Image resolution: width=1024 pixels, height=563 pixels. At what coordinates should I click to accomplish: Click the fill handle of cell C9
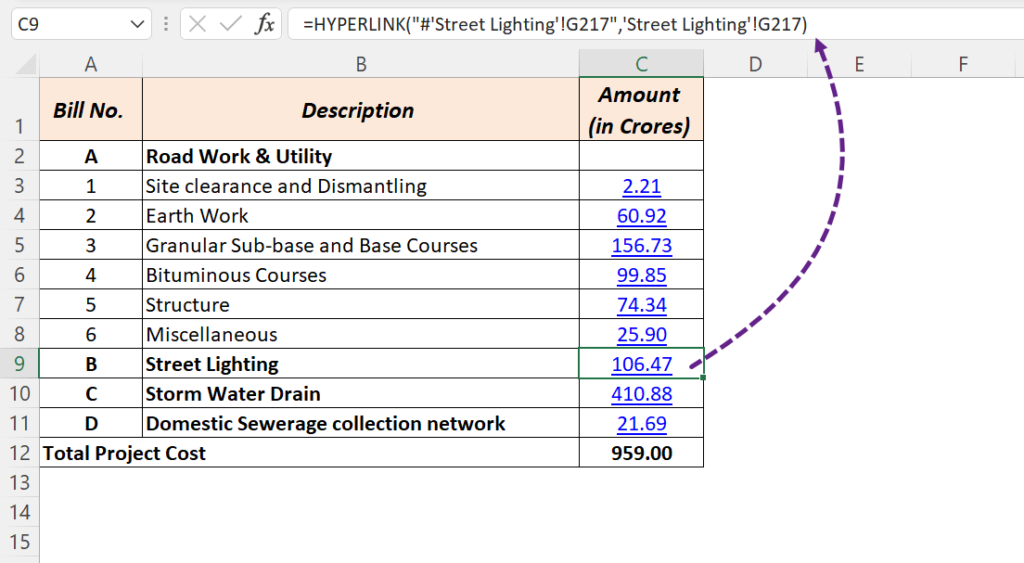[703, 378]
